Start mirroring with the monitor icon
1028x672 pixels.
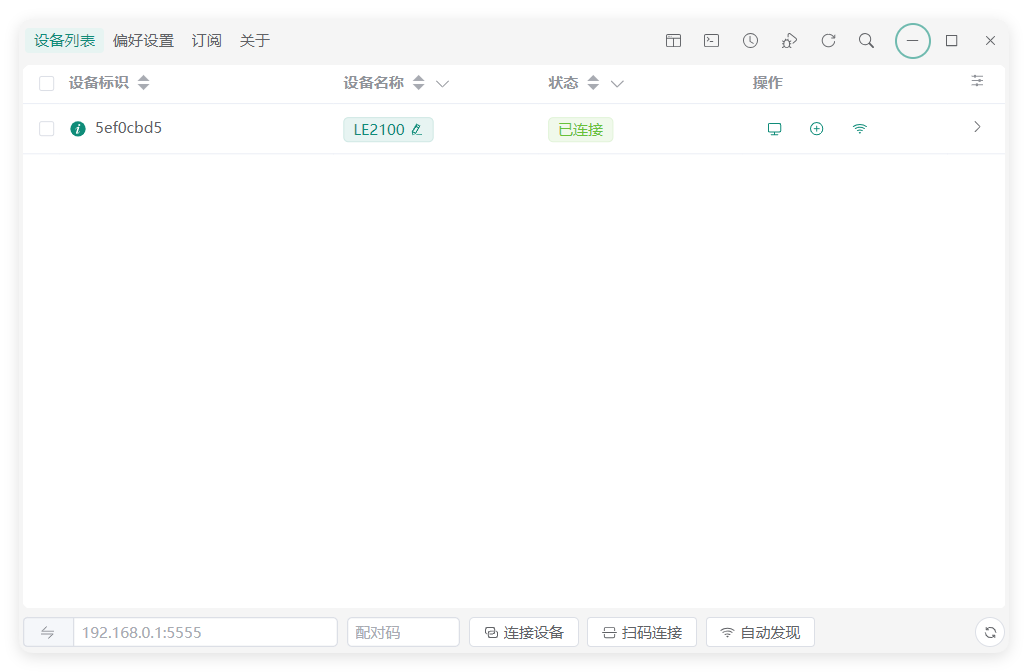point(774,128)
